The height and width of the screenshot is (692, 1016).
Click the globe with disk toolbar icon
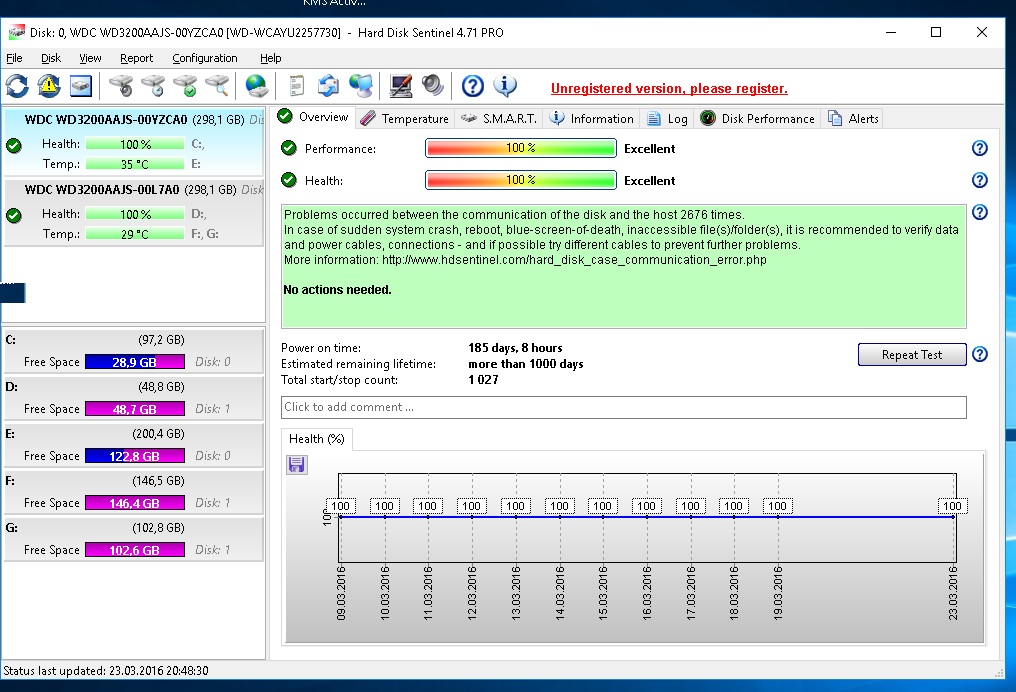(x=257, y=86)
